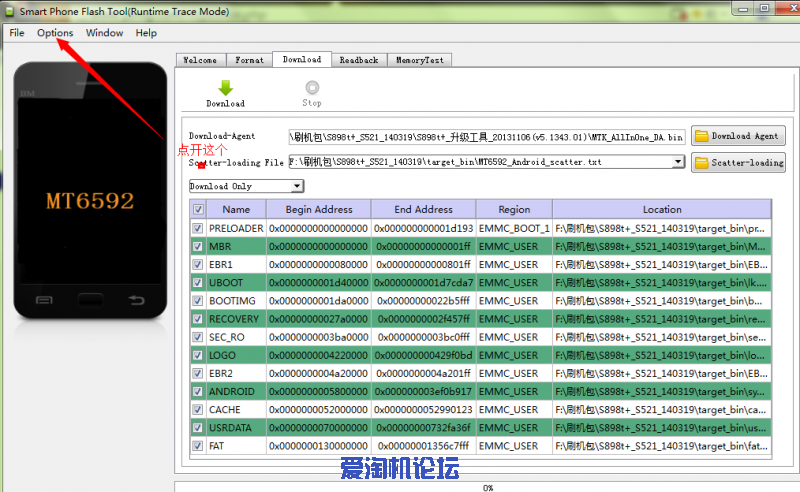The image size is (800, 492).
Task: Open the MemoryTest tab
Action: pyautogui.click(x=419, y=60)
